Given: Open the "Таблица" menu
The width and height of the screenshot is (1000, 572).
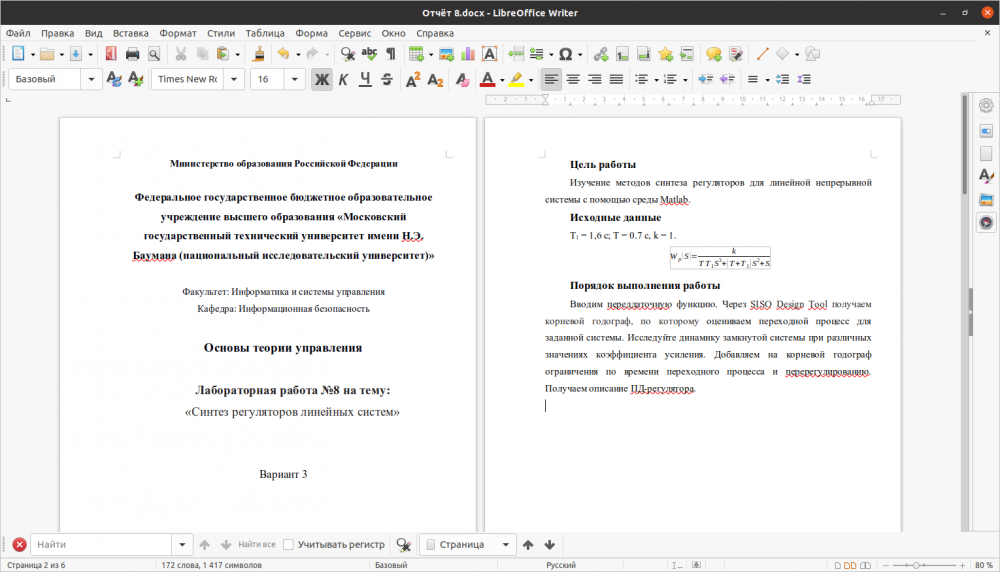Looking at the screenshot, I should tap(264, 33).
